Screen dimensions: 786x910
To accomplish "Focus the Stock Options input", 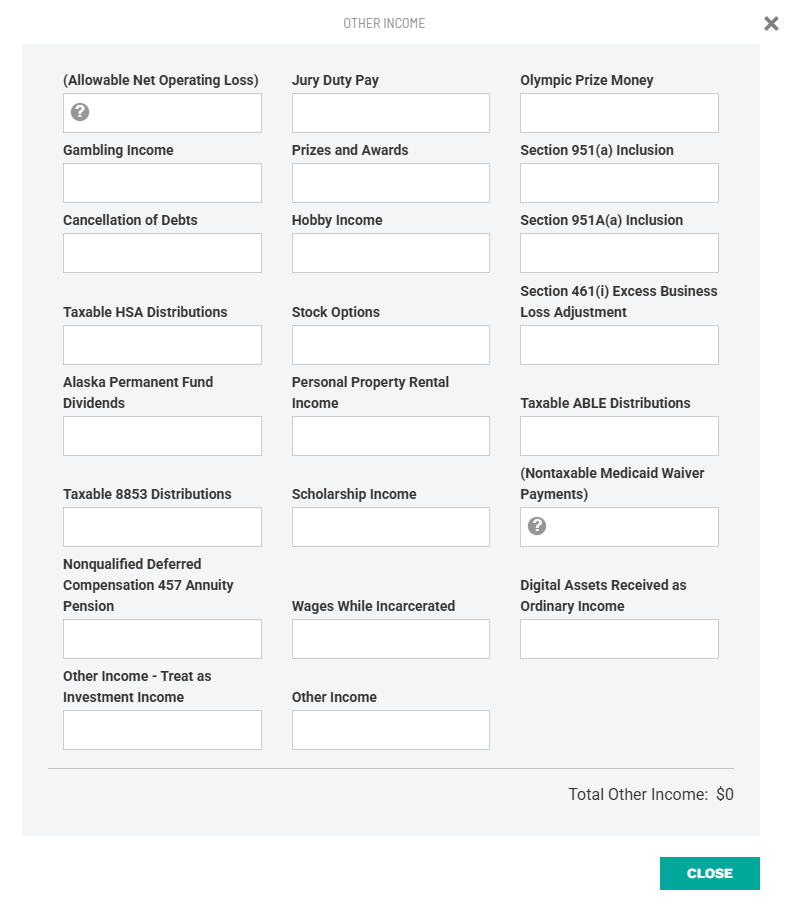I will (x=391, y=345).
